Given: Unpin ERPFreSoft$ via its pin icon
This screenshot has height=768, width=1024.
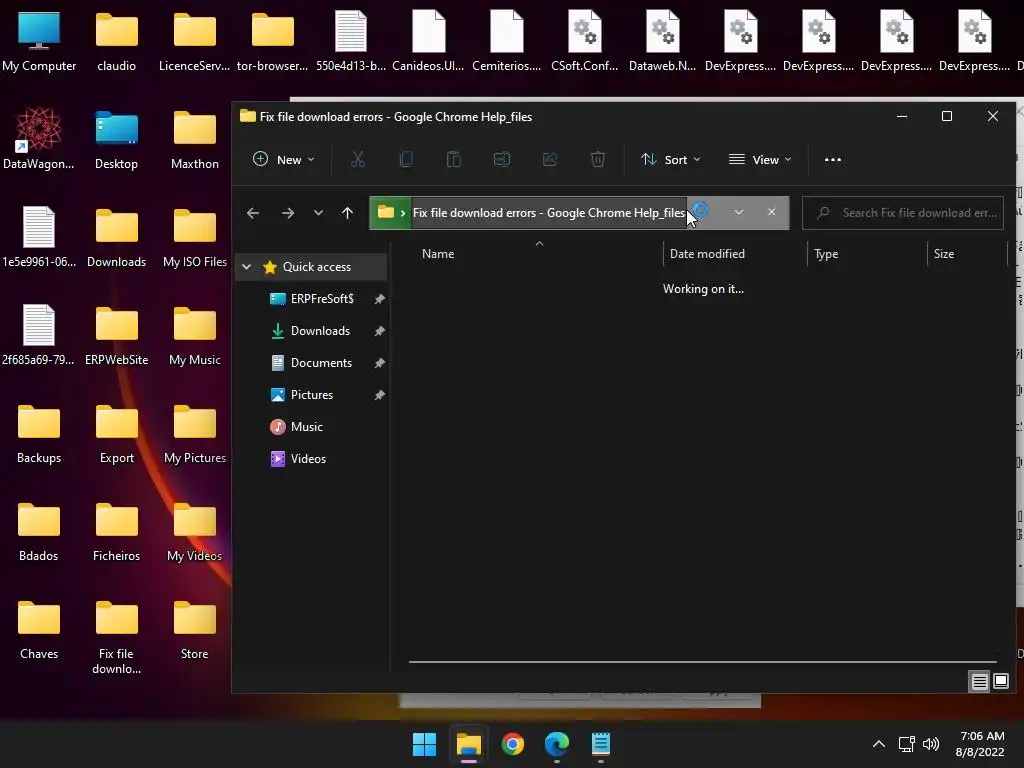Looking at the screenshot, I should 379,299.
